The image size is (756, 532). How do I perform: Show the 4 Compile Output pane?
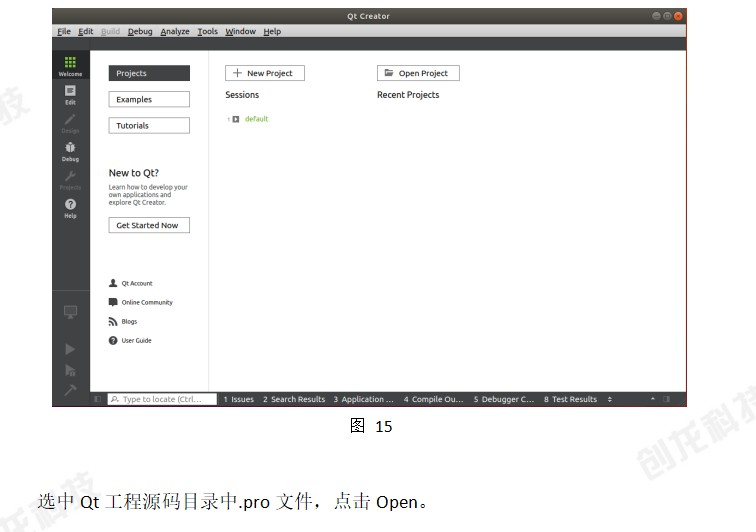(433, 399)
